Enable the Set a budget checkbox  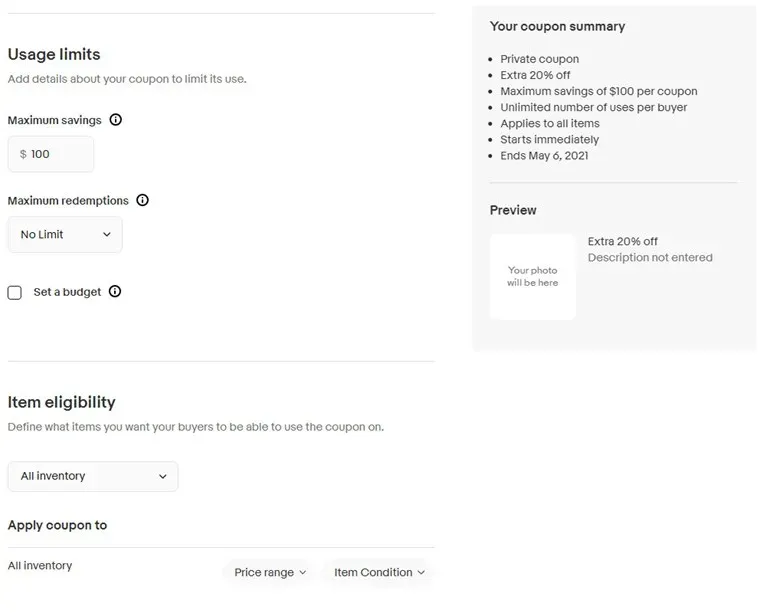[x=15, y=292]
